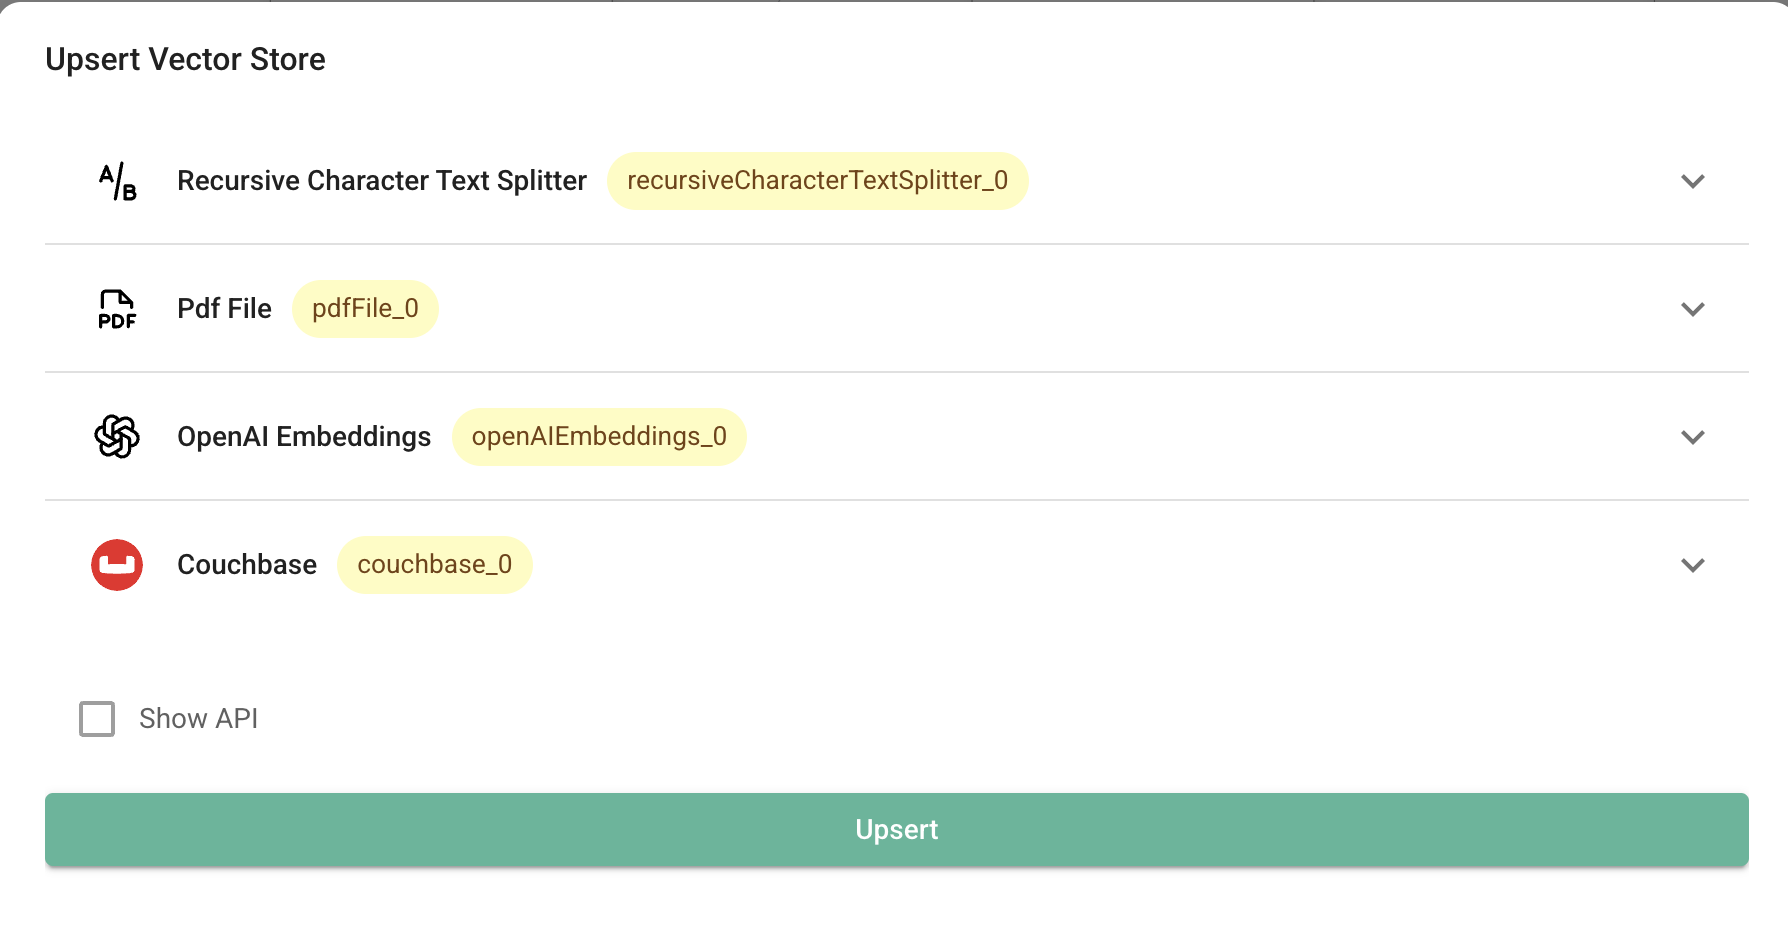This screenshot has height=928, width=1788.
Task: Click the red Couchbase logo icon
Action: tap(117, 565)
